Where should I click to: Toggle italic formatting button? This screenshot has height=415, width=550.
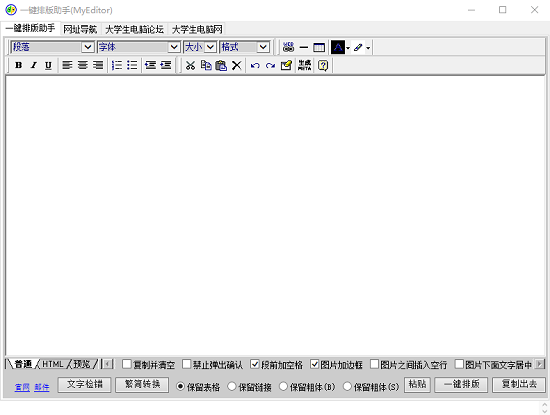pos(33,65)
